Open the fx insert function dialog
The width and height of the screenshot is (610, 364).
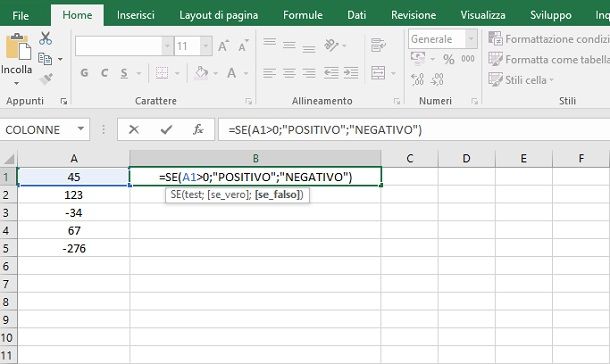click(198, 130)
